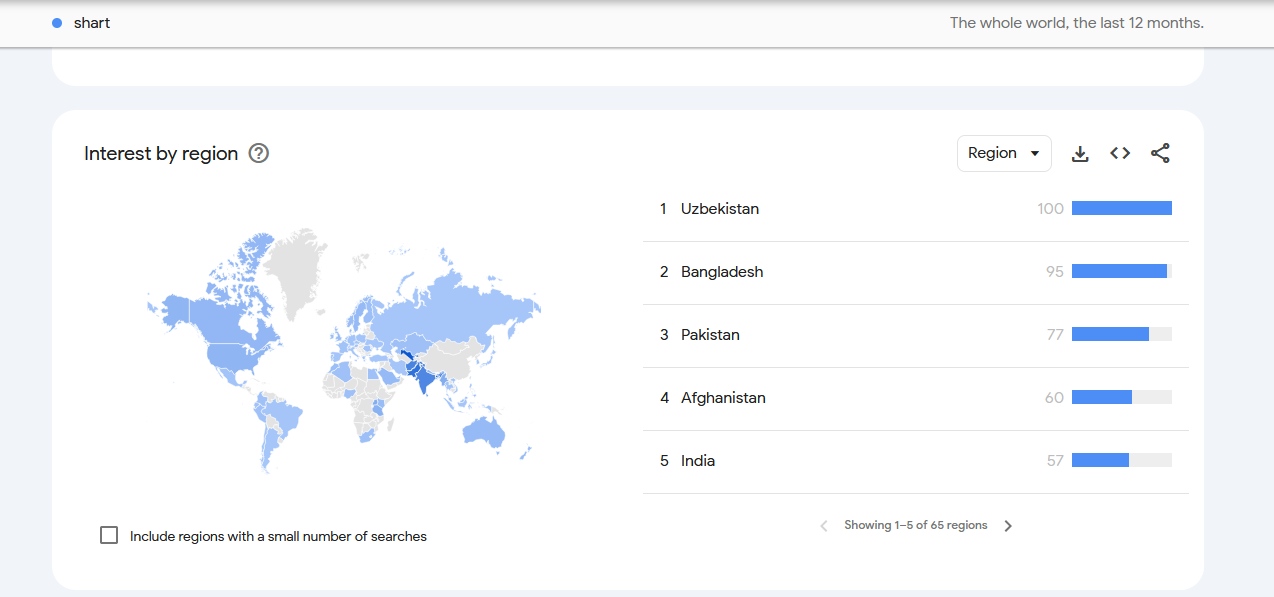Image resolution: width=1274 pixels, height=597 pixels.
Task: Go to previous page of regions
Action: [824, 526]
